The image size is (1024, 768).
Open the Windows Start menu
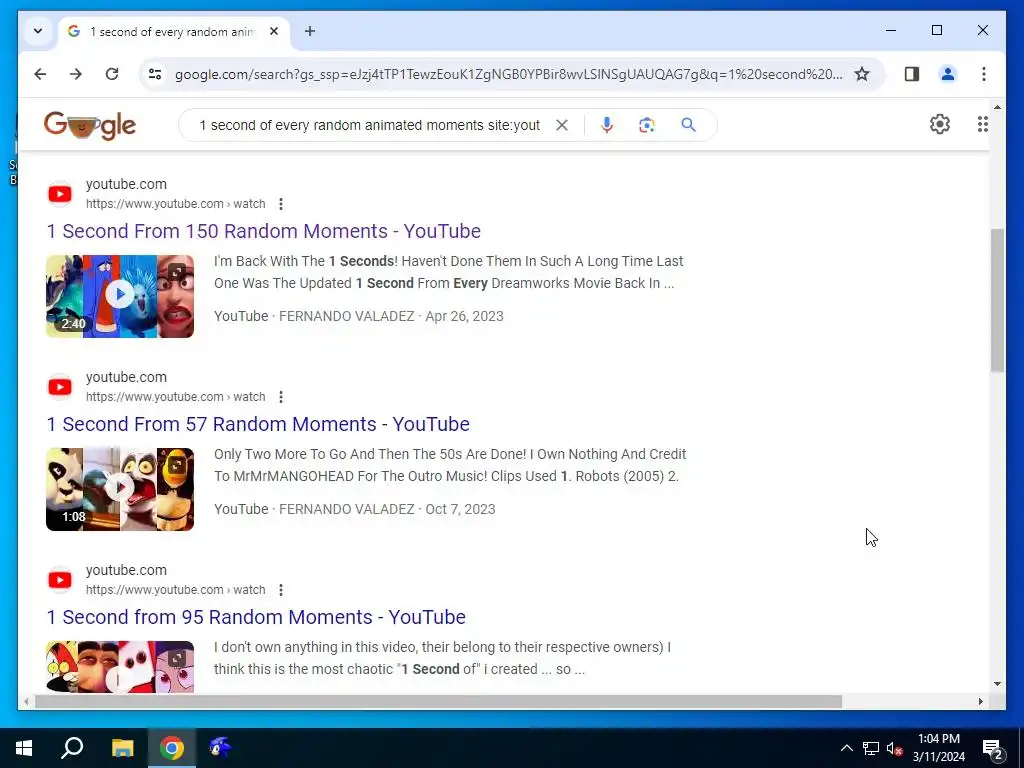pyautogui.click(x=24, y=748)
